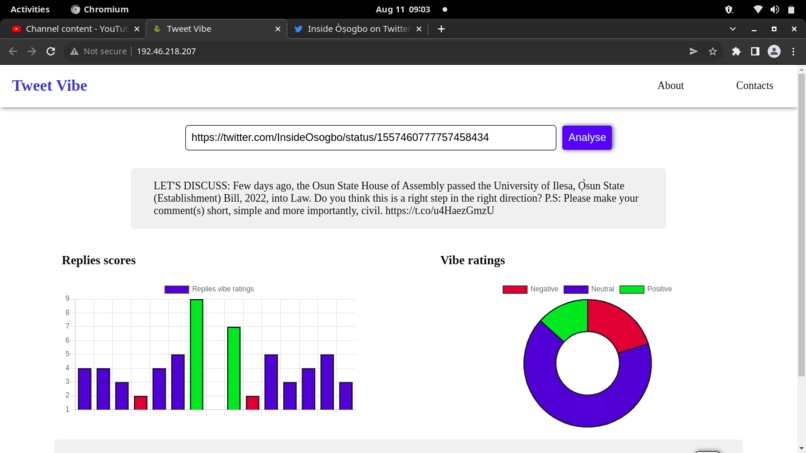
Task: Toggle the Positive legend item
Action: (x=646, y=289)
